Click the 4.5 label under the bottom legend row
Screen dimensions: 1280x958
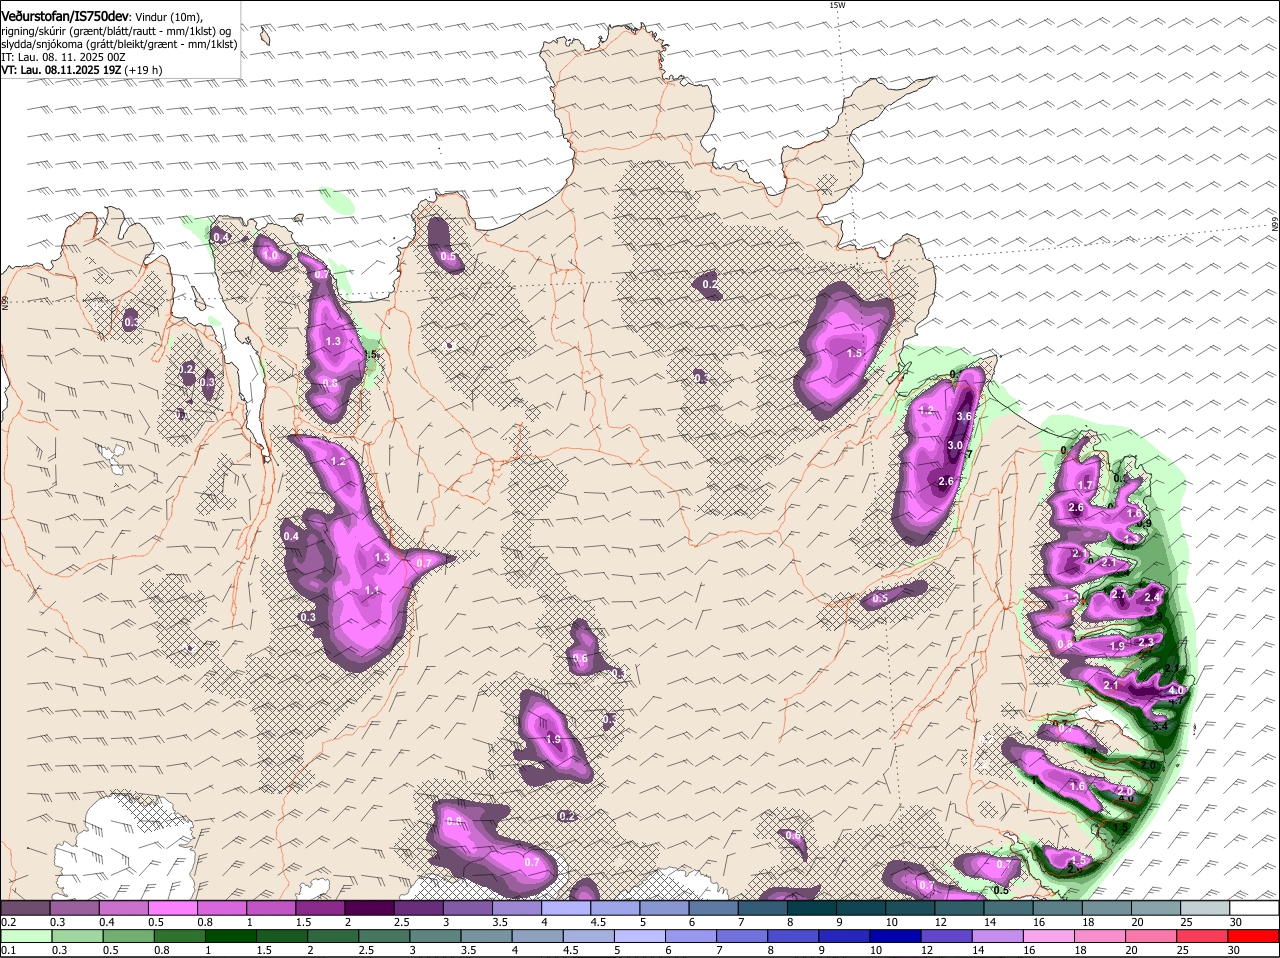tap(571, 950)
